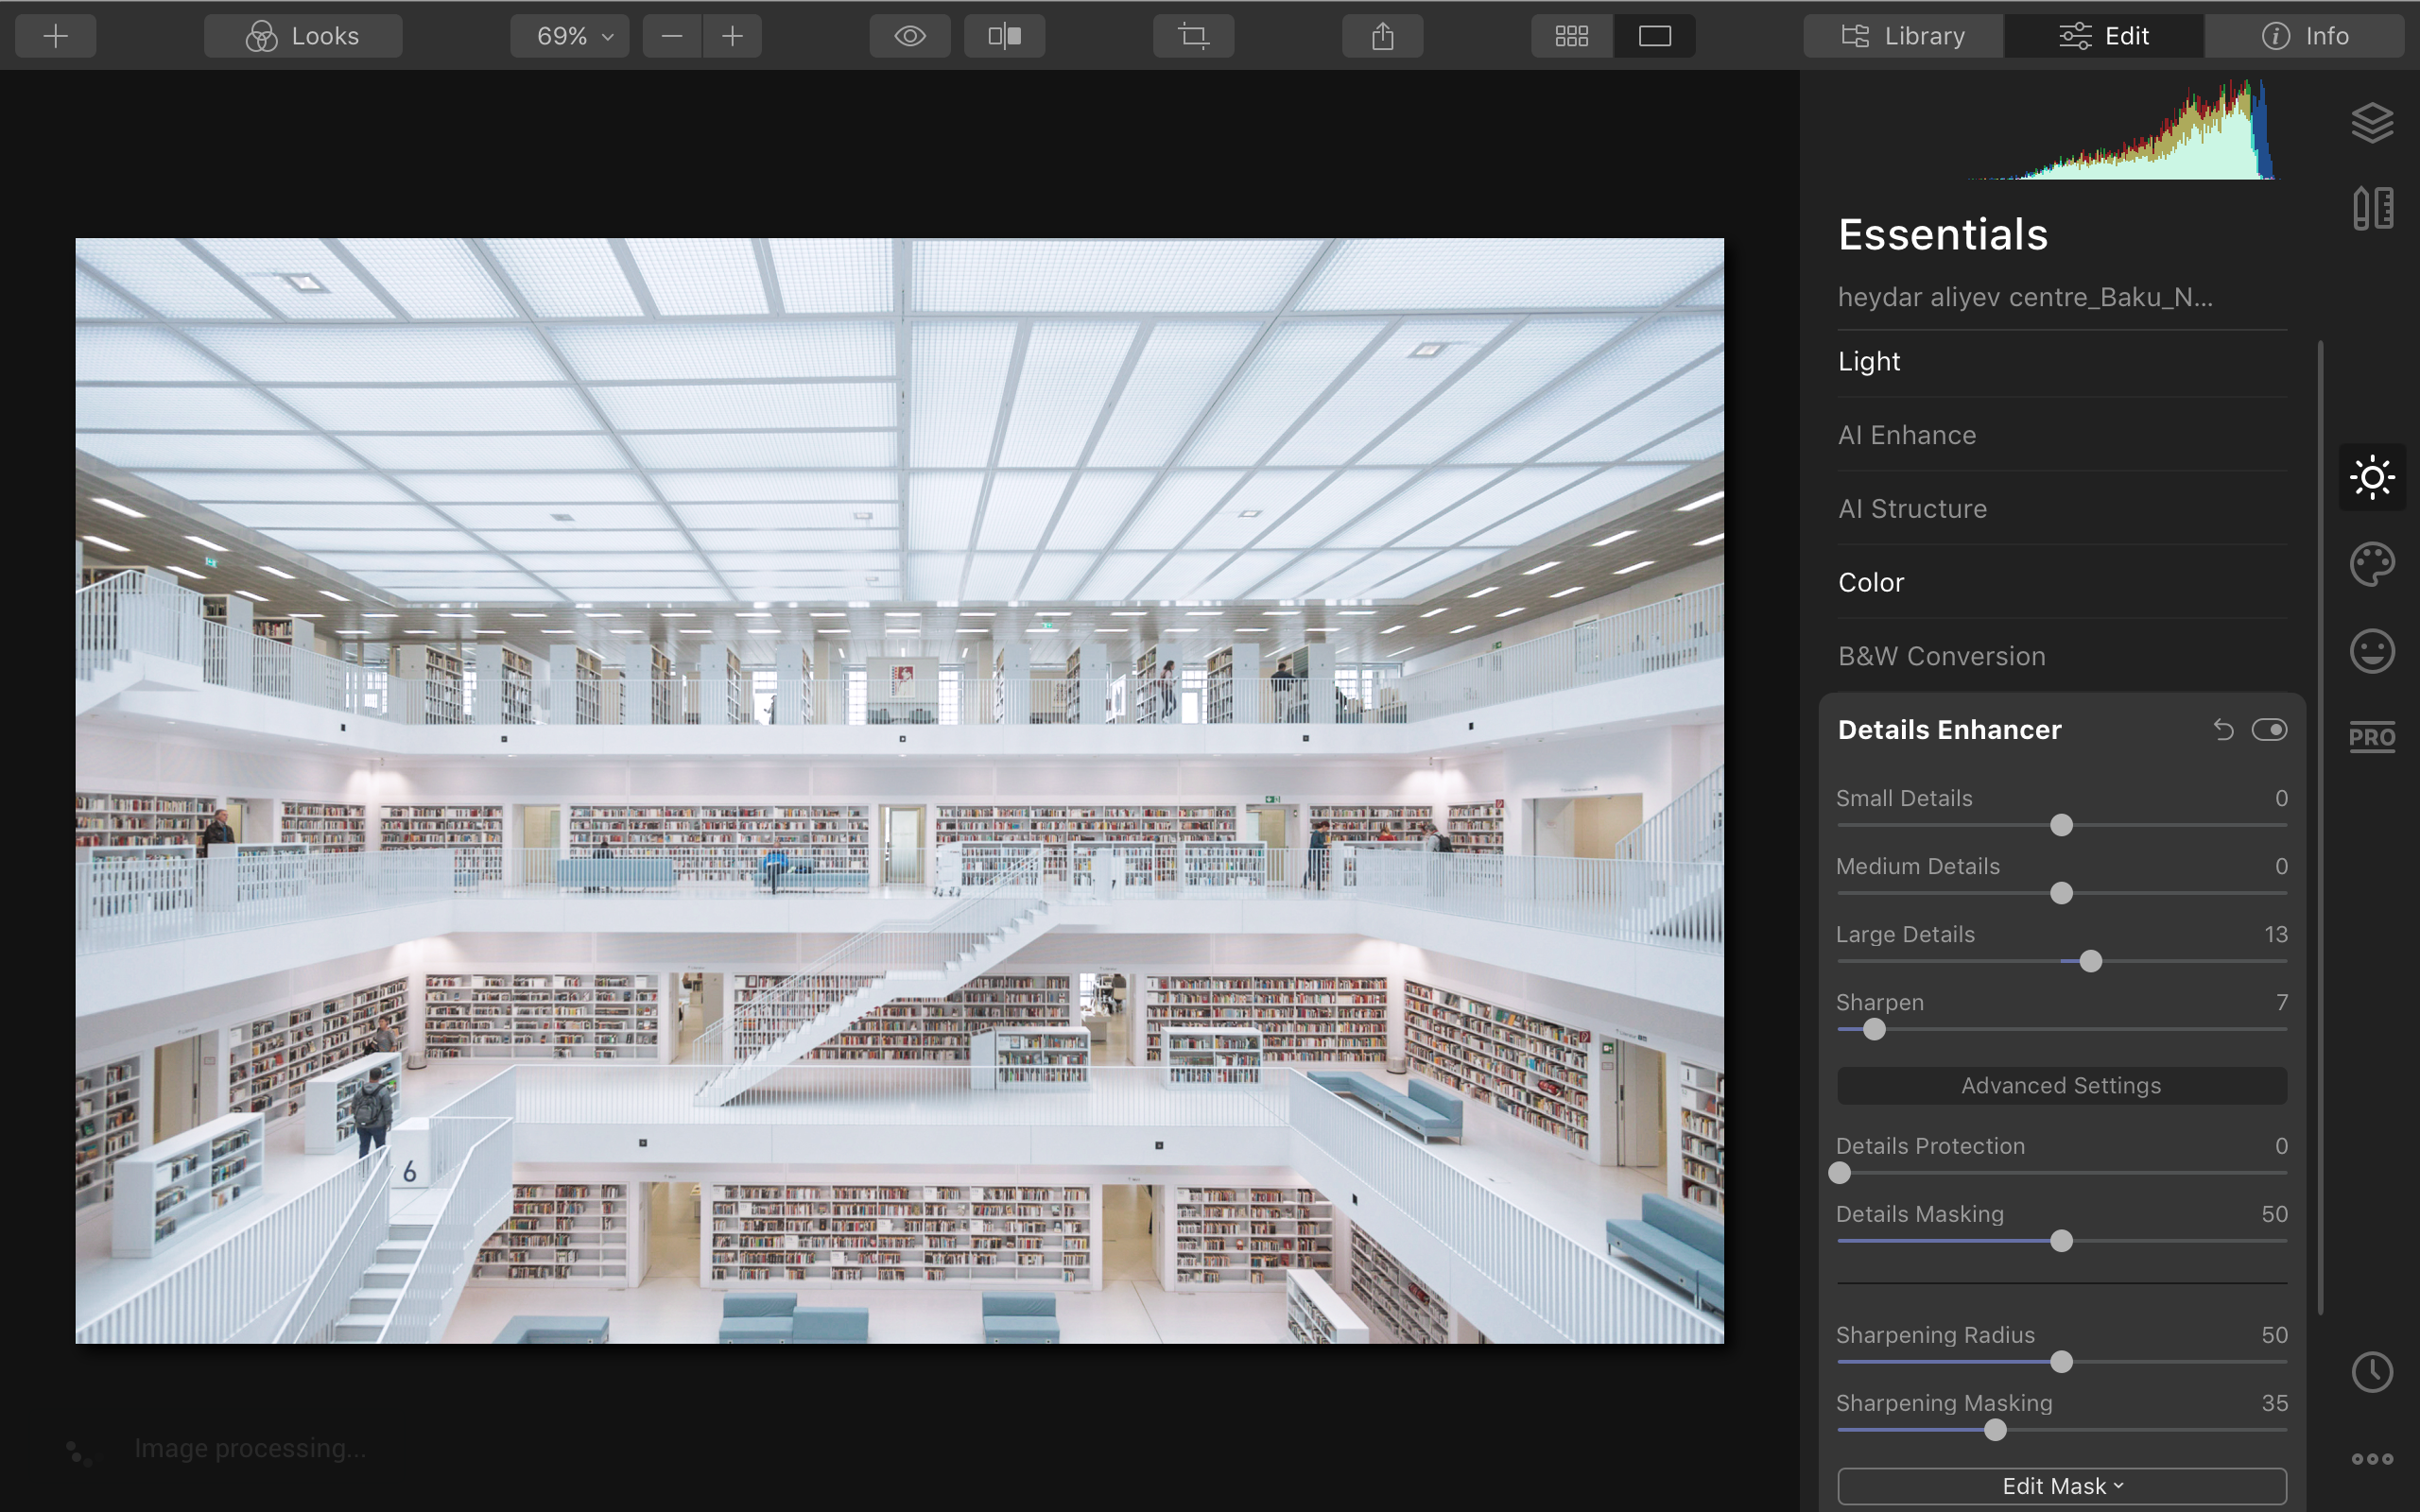Click the Crop tool icon
Image resolution: width=2420 pixels, height=1512 pixels.
(x=1193, y=36)
